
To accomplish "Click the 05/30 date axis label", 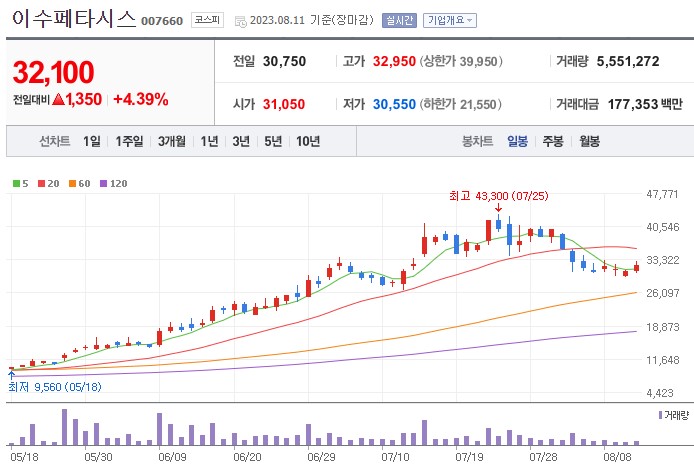I will [x=98, y=457].
